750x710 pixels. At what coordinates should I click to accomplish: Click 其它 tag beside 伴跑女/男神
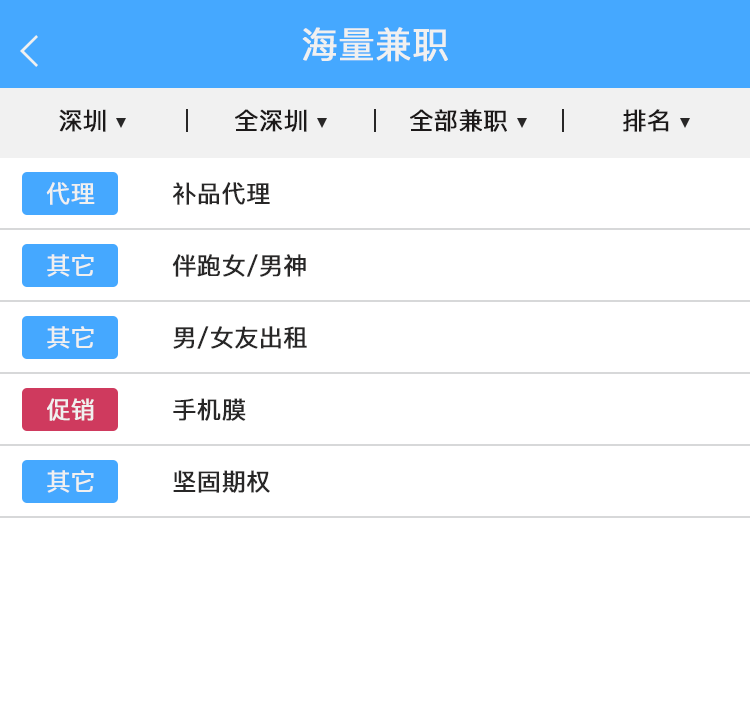click(70, 266)
